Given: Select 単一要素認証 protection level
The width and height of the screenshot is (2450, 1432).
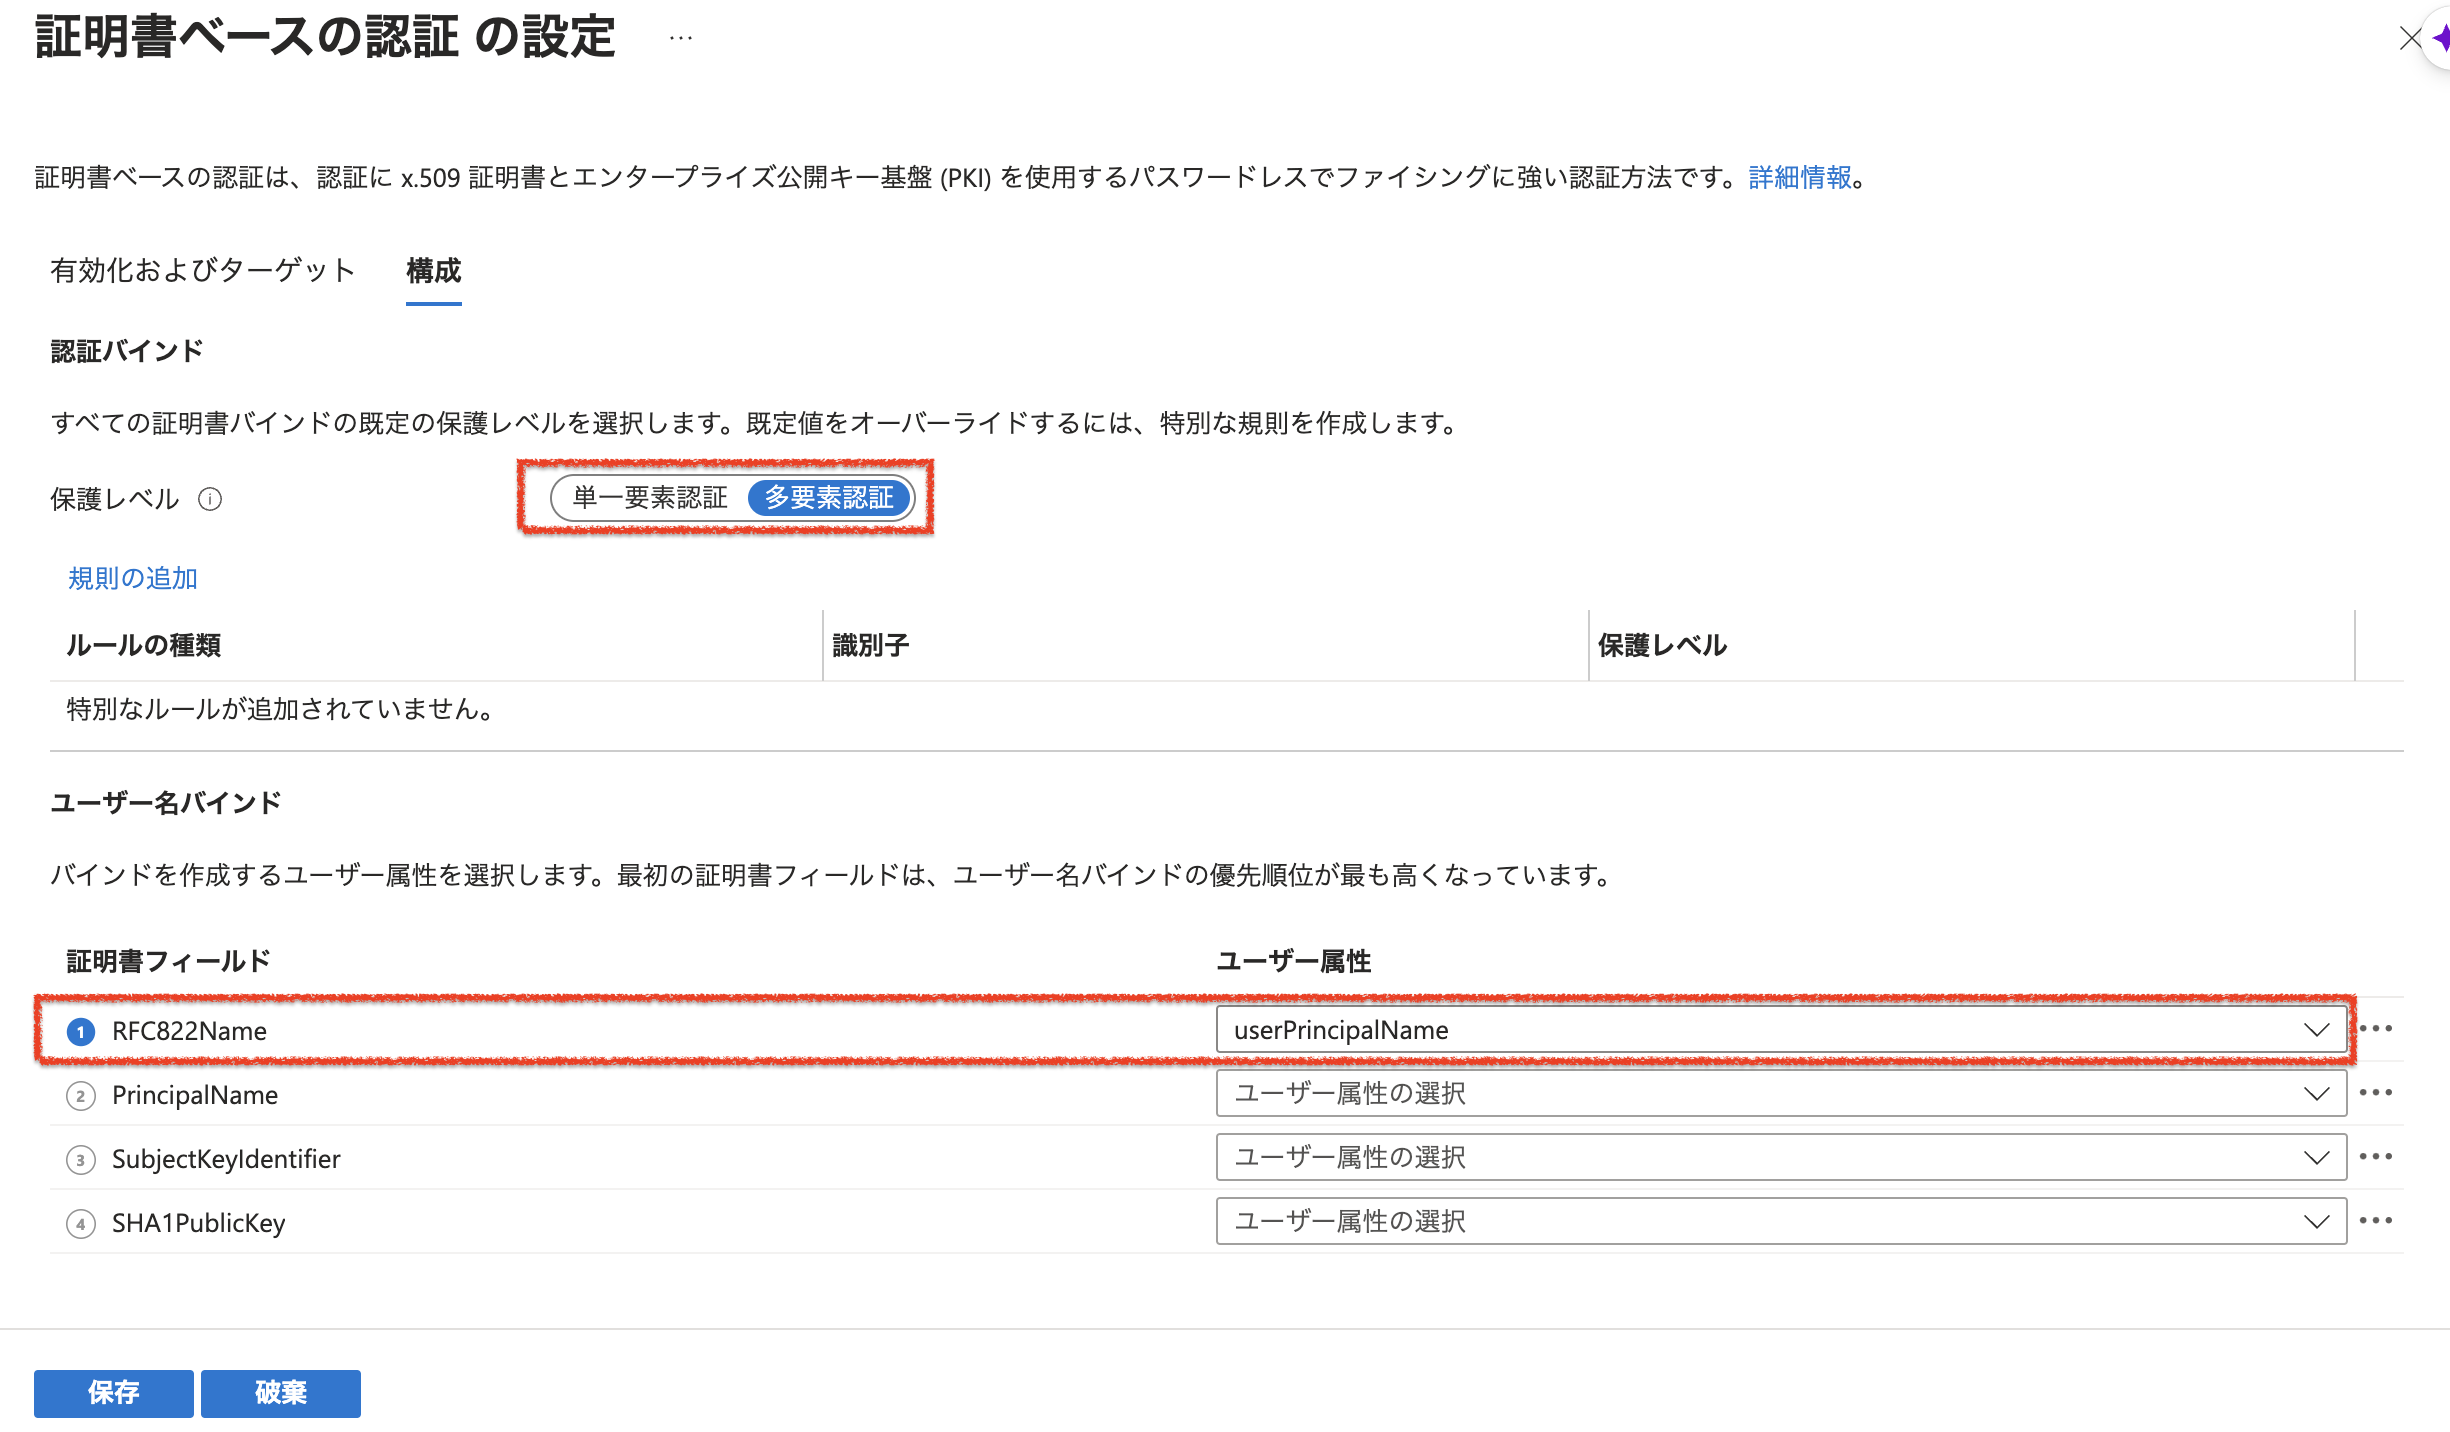Looking at the screenshot, I should point(650,498).
